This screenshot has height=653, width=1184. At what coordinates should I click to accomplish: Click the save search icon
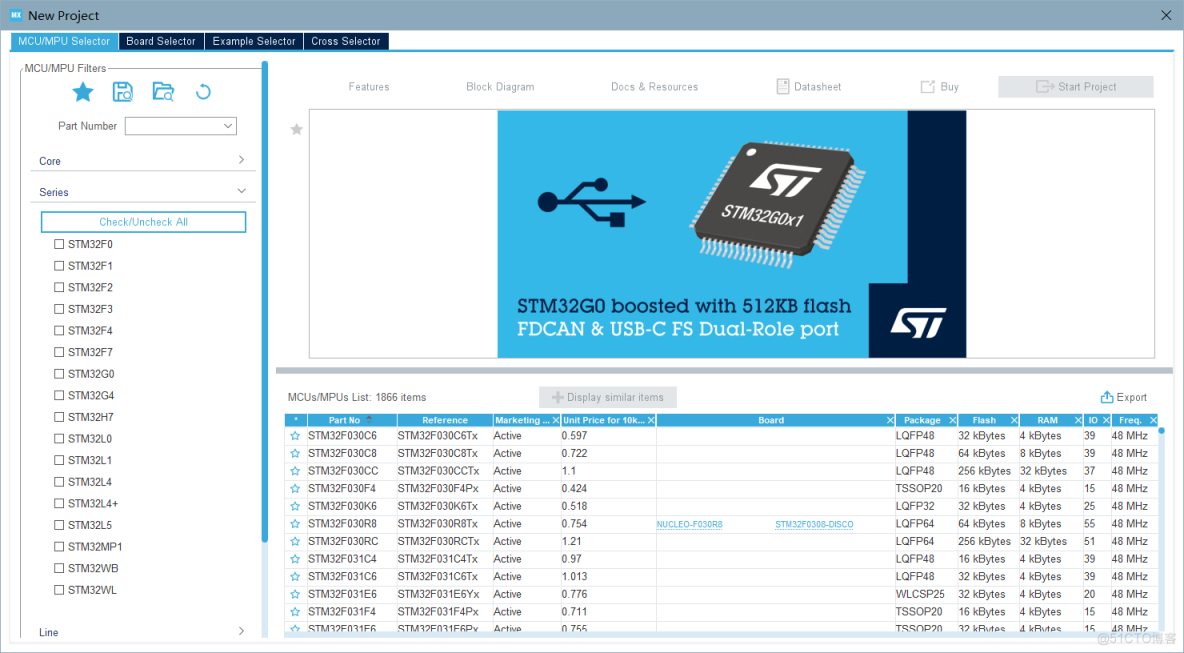click(122, 91)
